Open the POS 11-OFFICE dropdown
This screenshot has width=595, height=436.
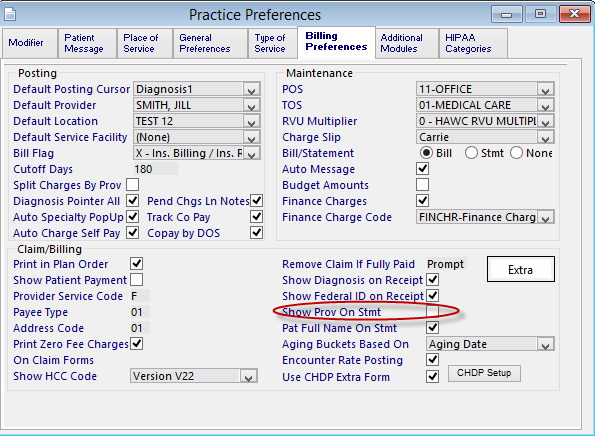click(485, 89)
